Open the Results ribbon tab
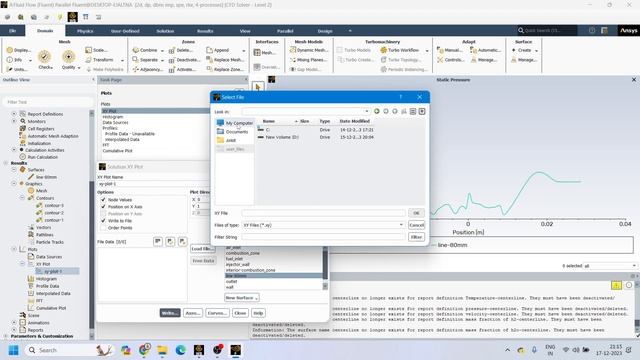 point(205,31)
